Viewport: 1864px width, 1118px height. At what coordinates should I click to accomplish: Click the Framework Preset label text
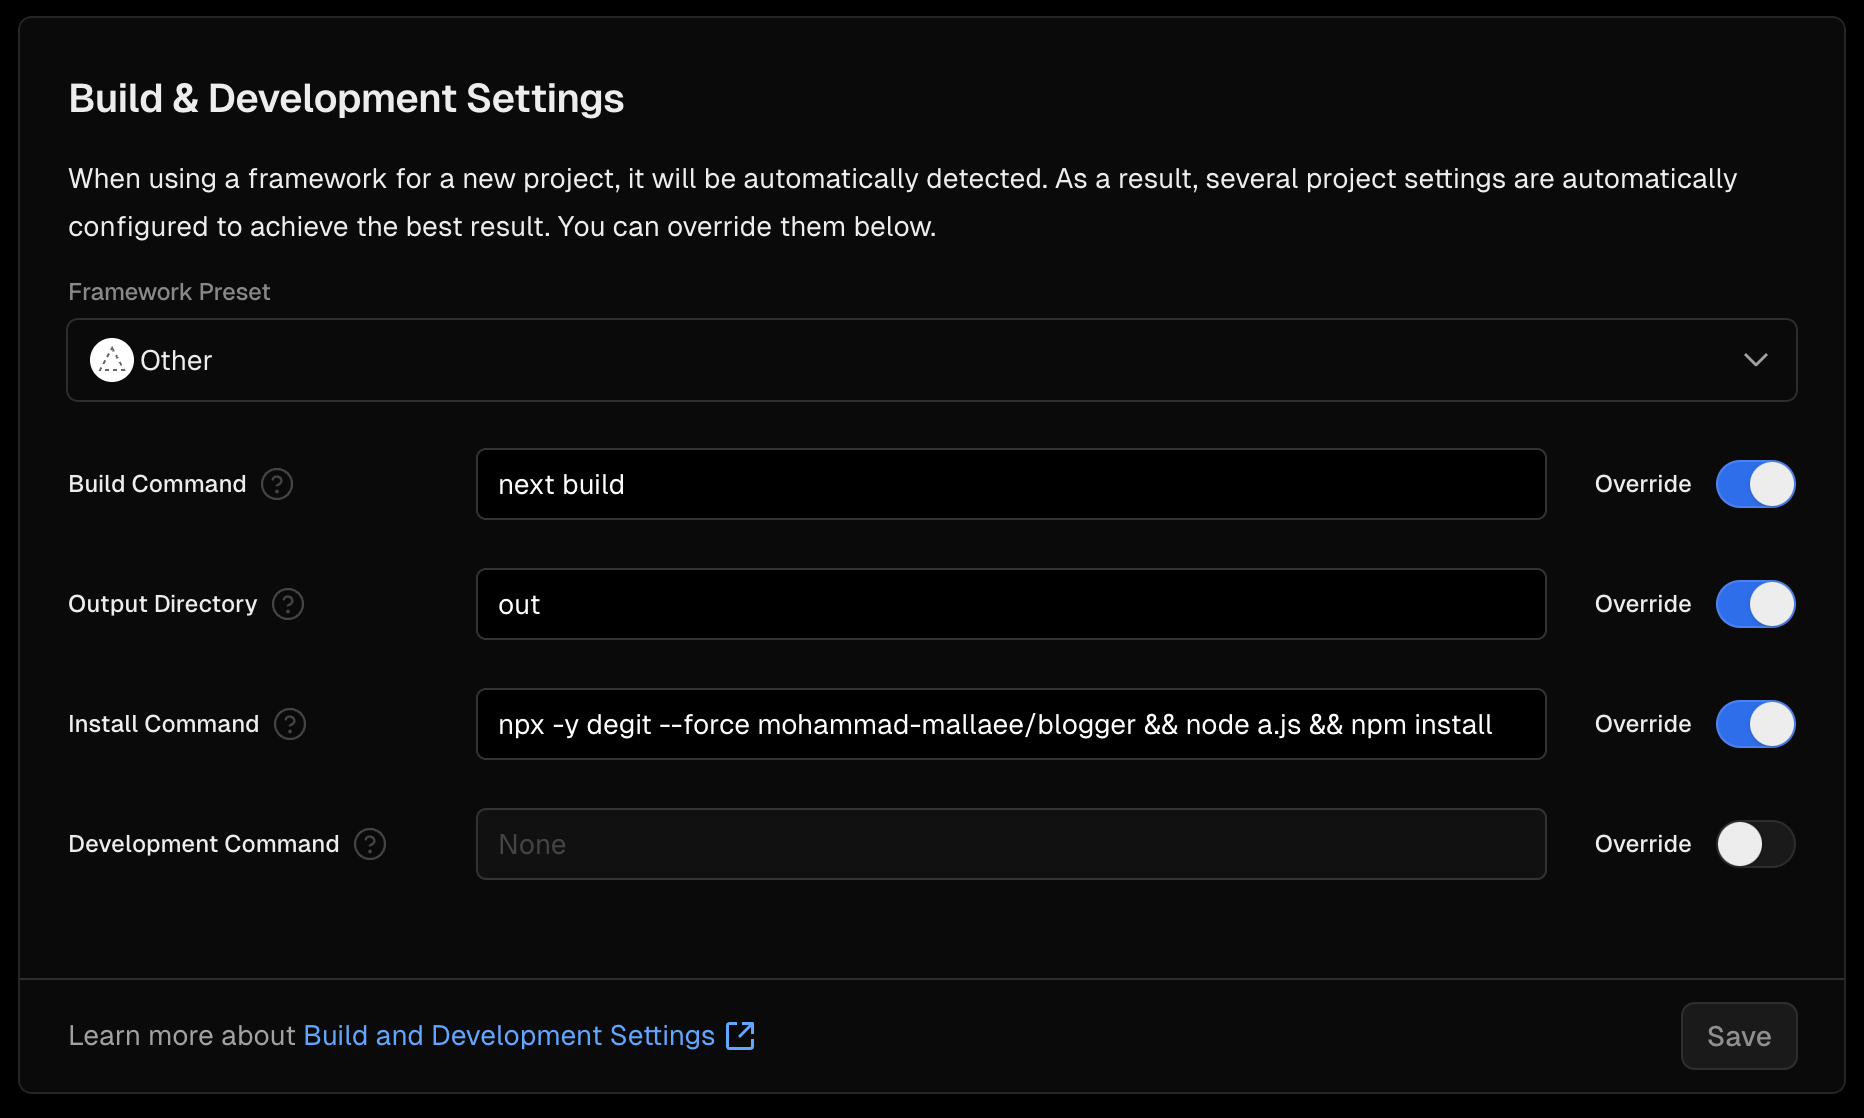[x=169, y=292]
